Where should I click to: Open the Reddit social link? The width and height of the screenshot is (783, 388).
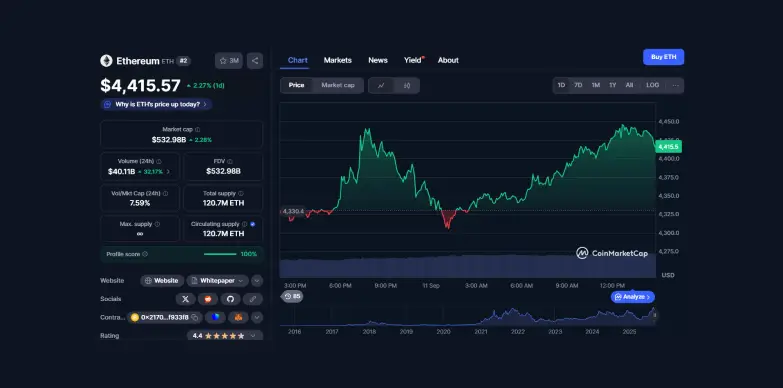tap(208, 299)
